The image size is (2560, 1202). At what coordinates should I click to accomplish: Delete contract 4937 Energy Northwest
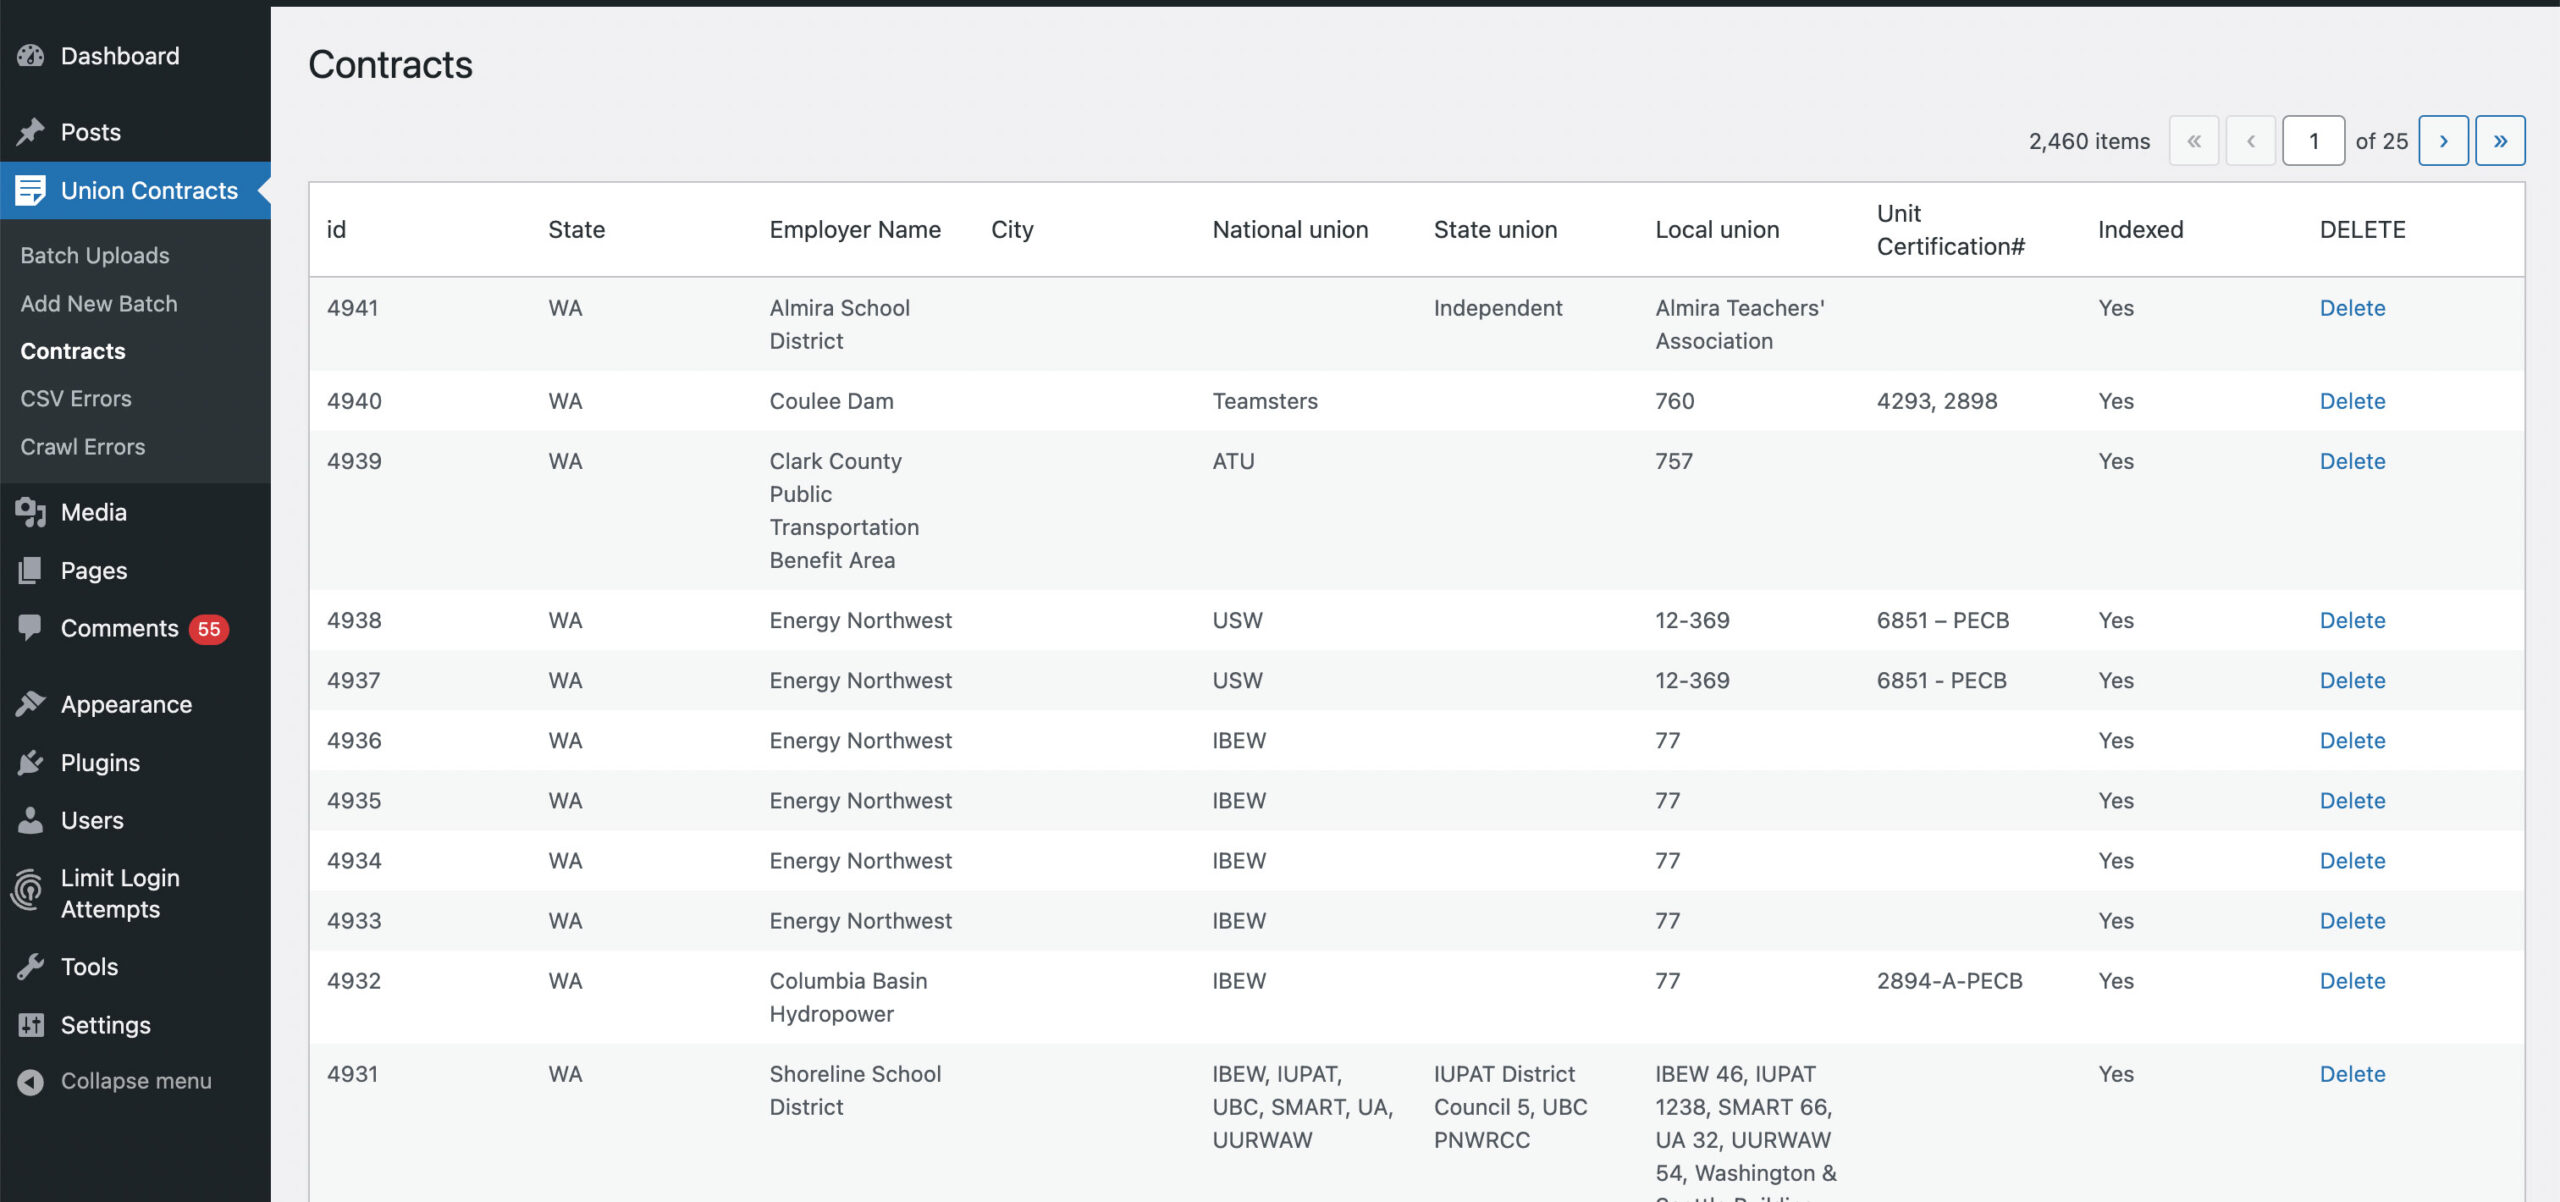[2352, 680]
